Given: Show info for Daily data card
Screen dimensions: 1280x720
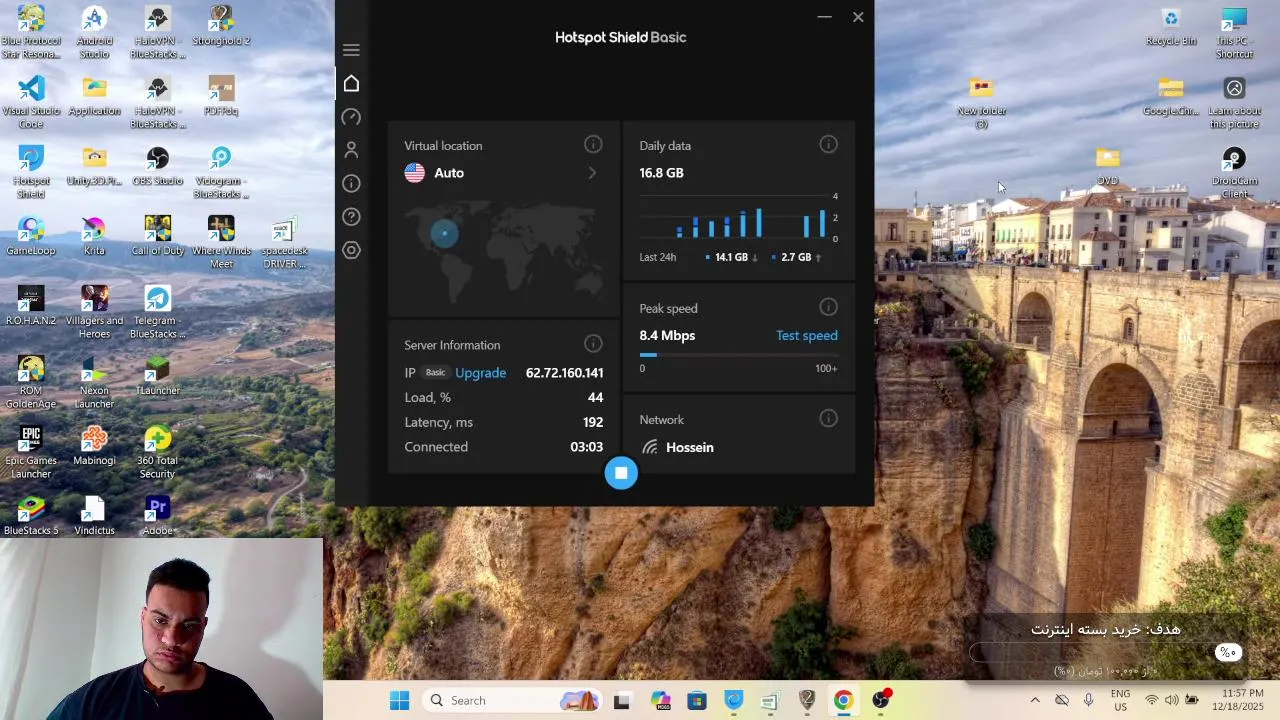Looking at the screenshot, I should point(828,145).
